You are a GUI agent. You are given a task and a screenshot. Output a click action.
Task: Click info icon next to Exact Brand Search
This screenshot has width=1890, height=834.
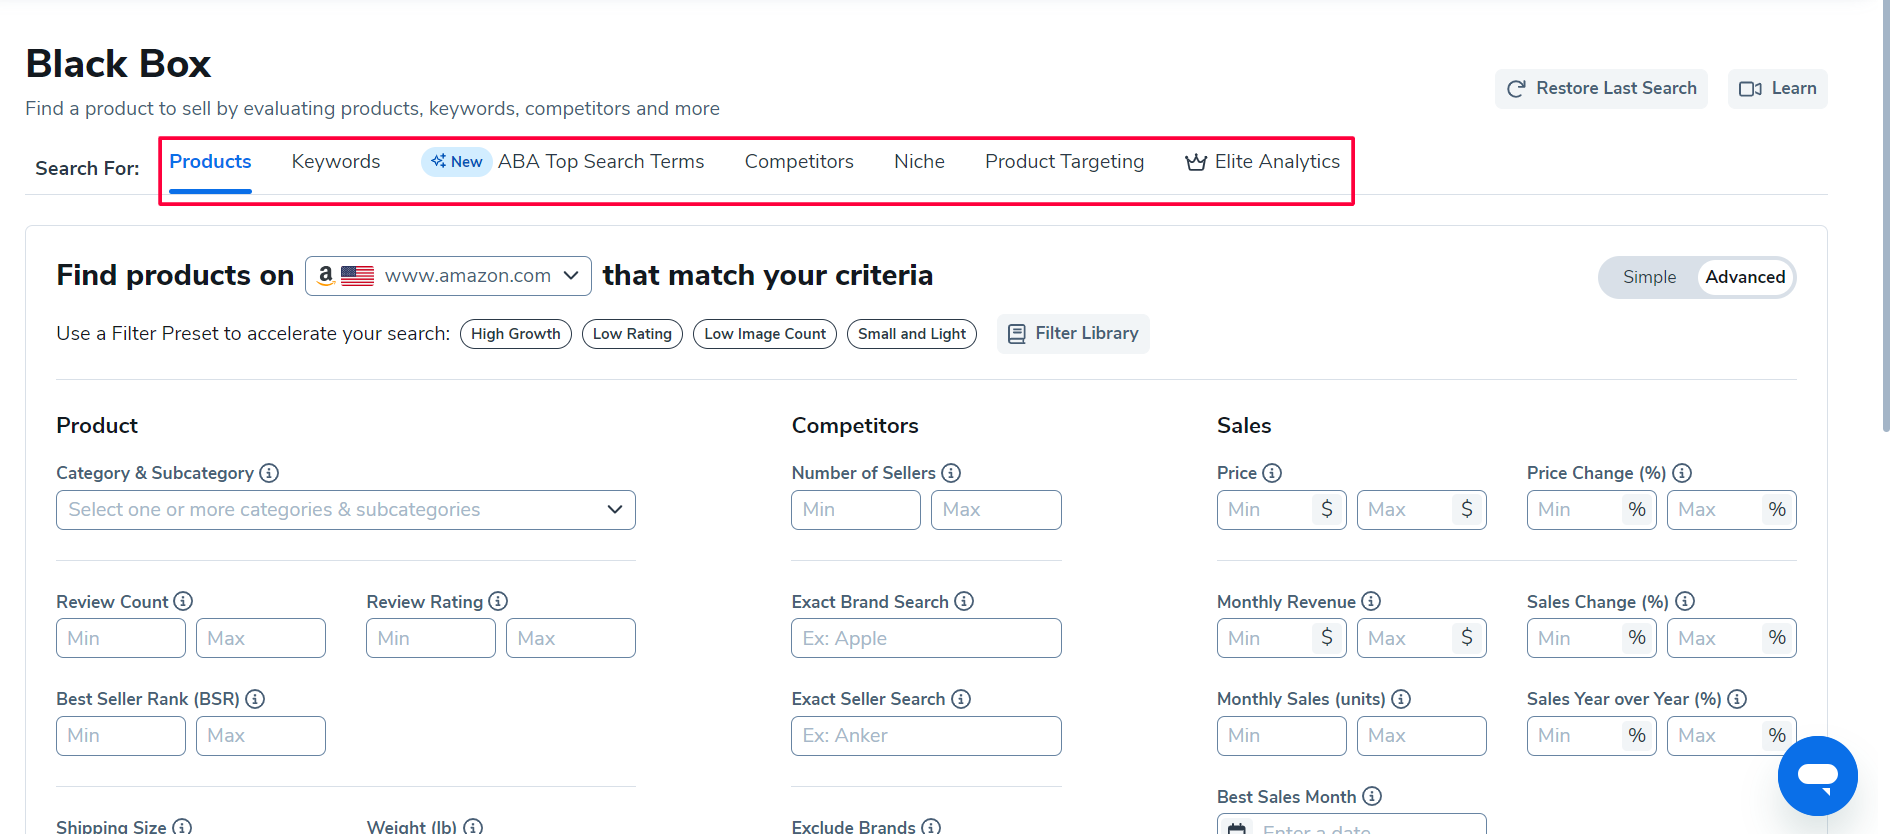pos(964,601)
